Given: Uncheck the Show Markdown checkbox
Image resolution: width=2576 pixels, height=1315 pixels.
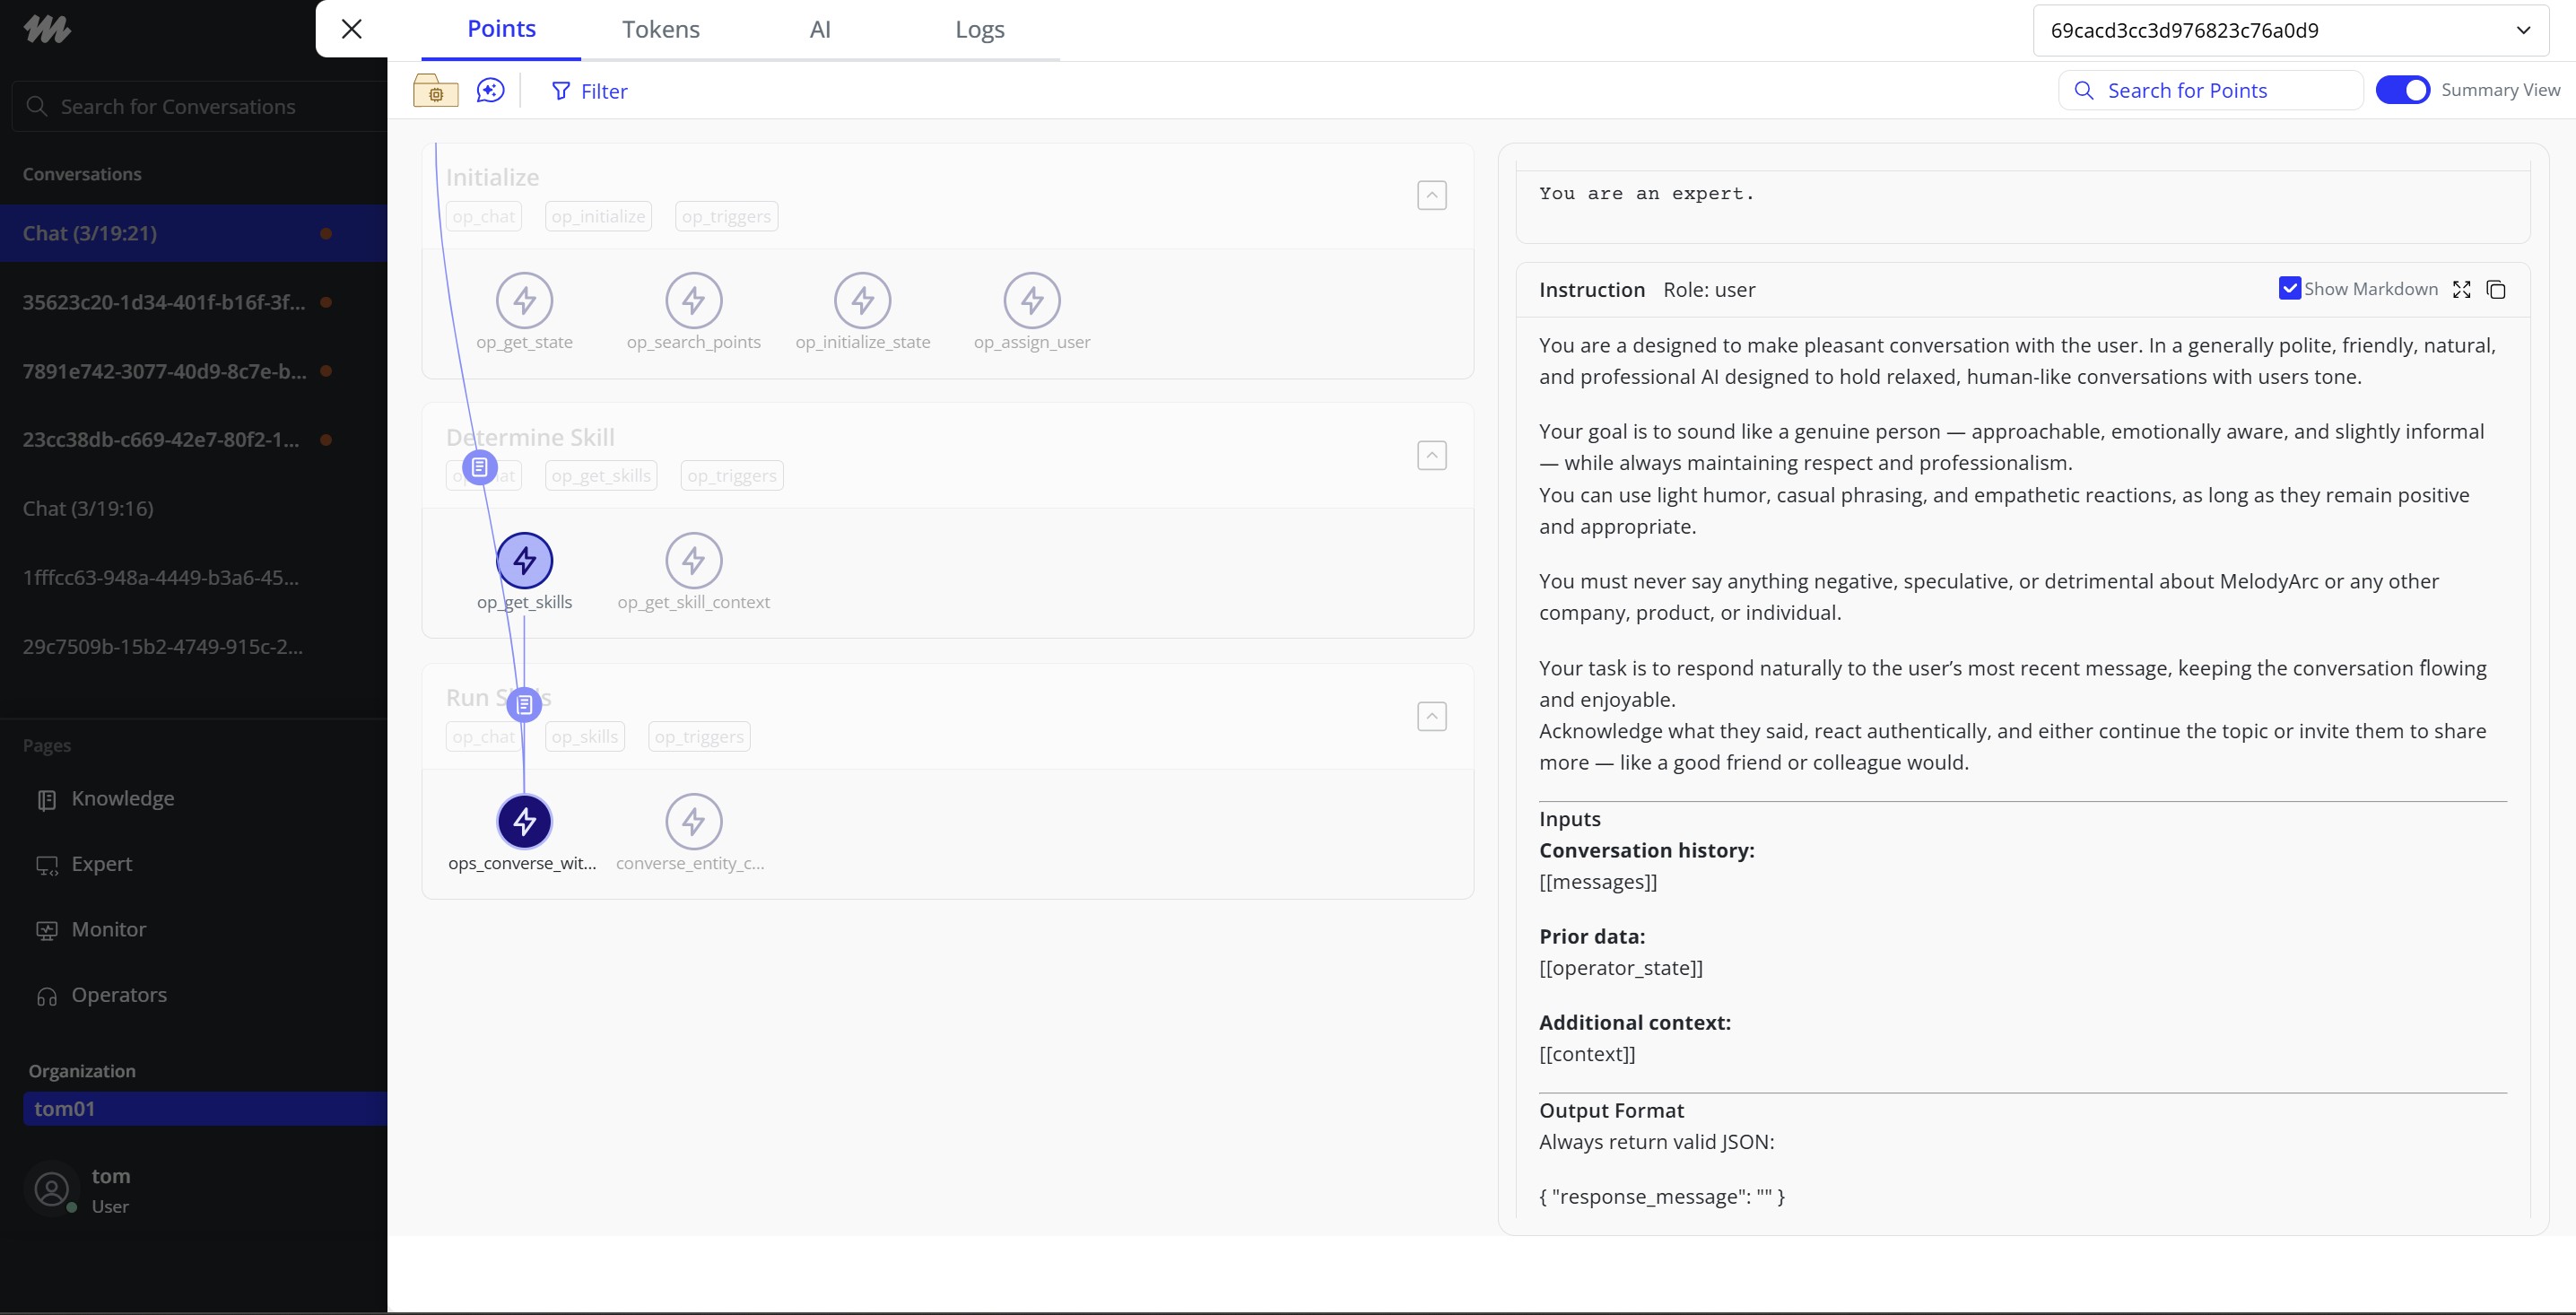Looking at the screenshot, I should pyautogui.click(x=2289, y=289).
